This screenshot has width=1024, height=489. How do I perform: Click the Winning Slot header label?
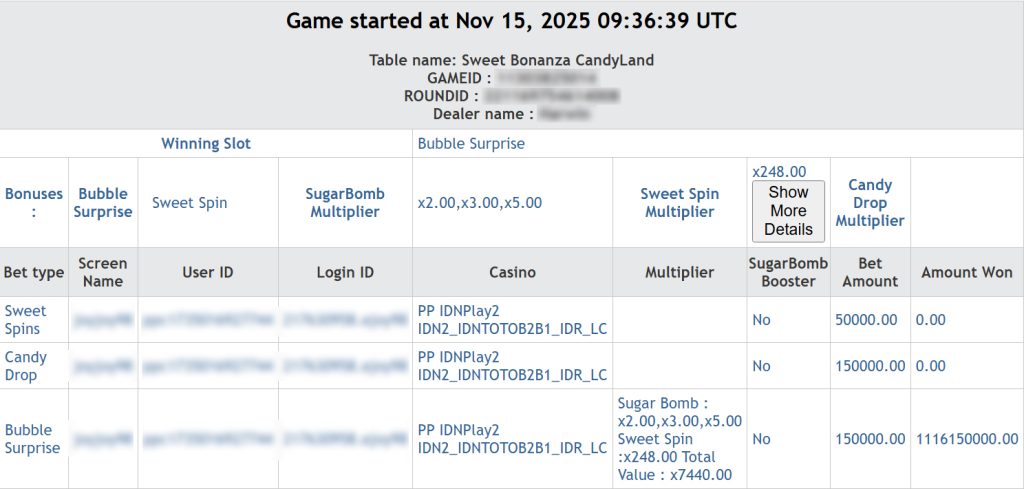click(x=206, y=144)
